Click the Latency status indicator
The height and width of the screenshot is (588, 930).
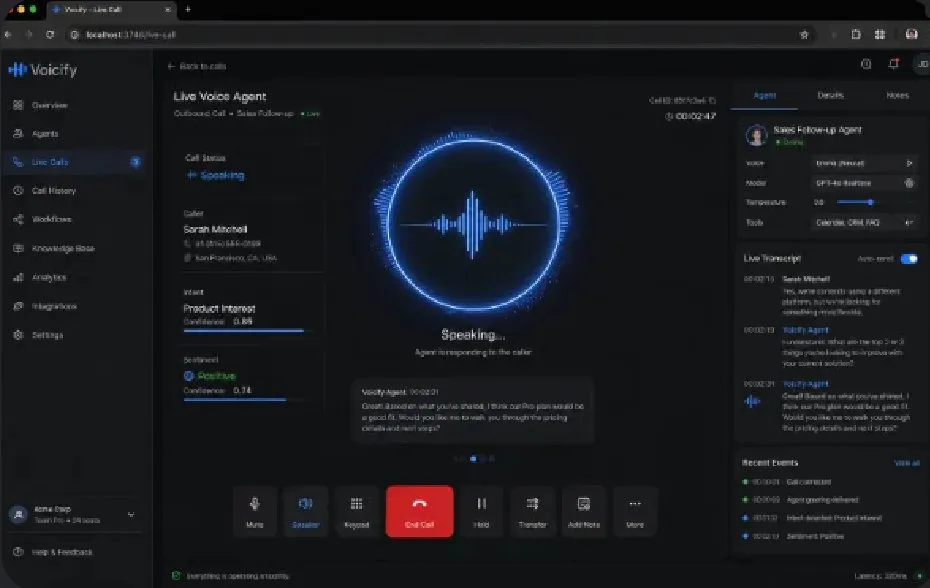pyautogui.click(x=888, y=576)
